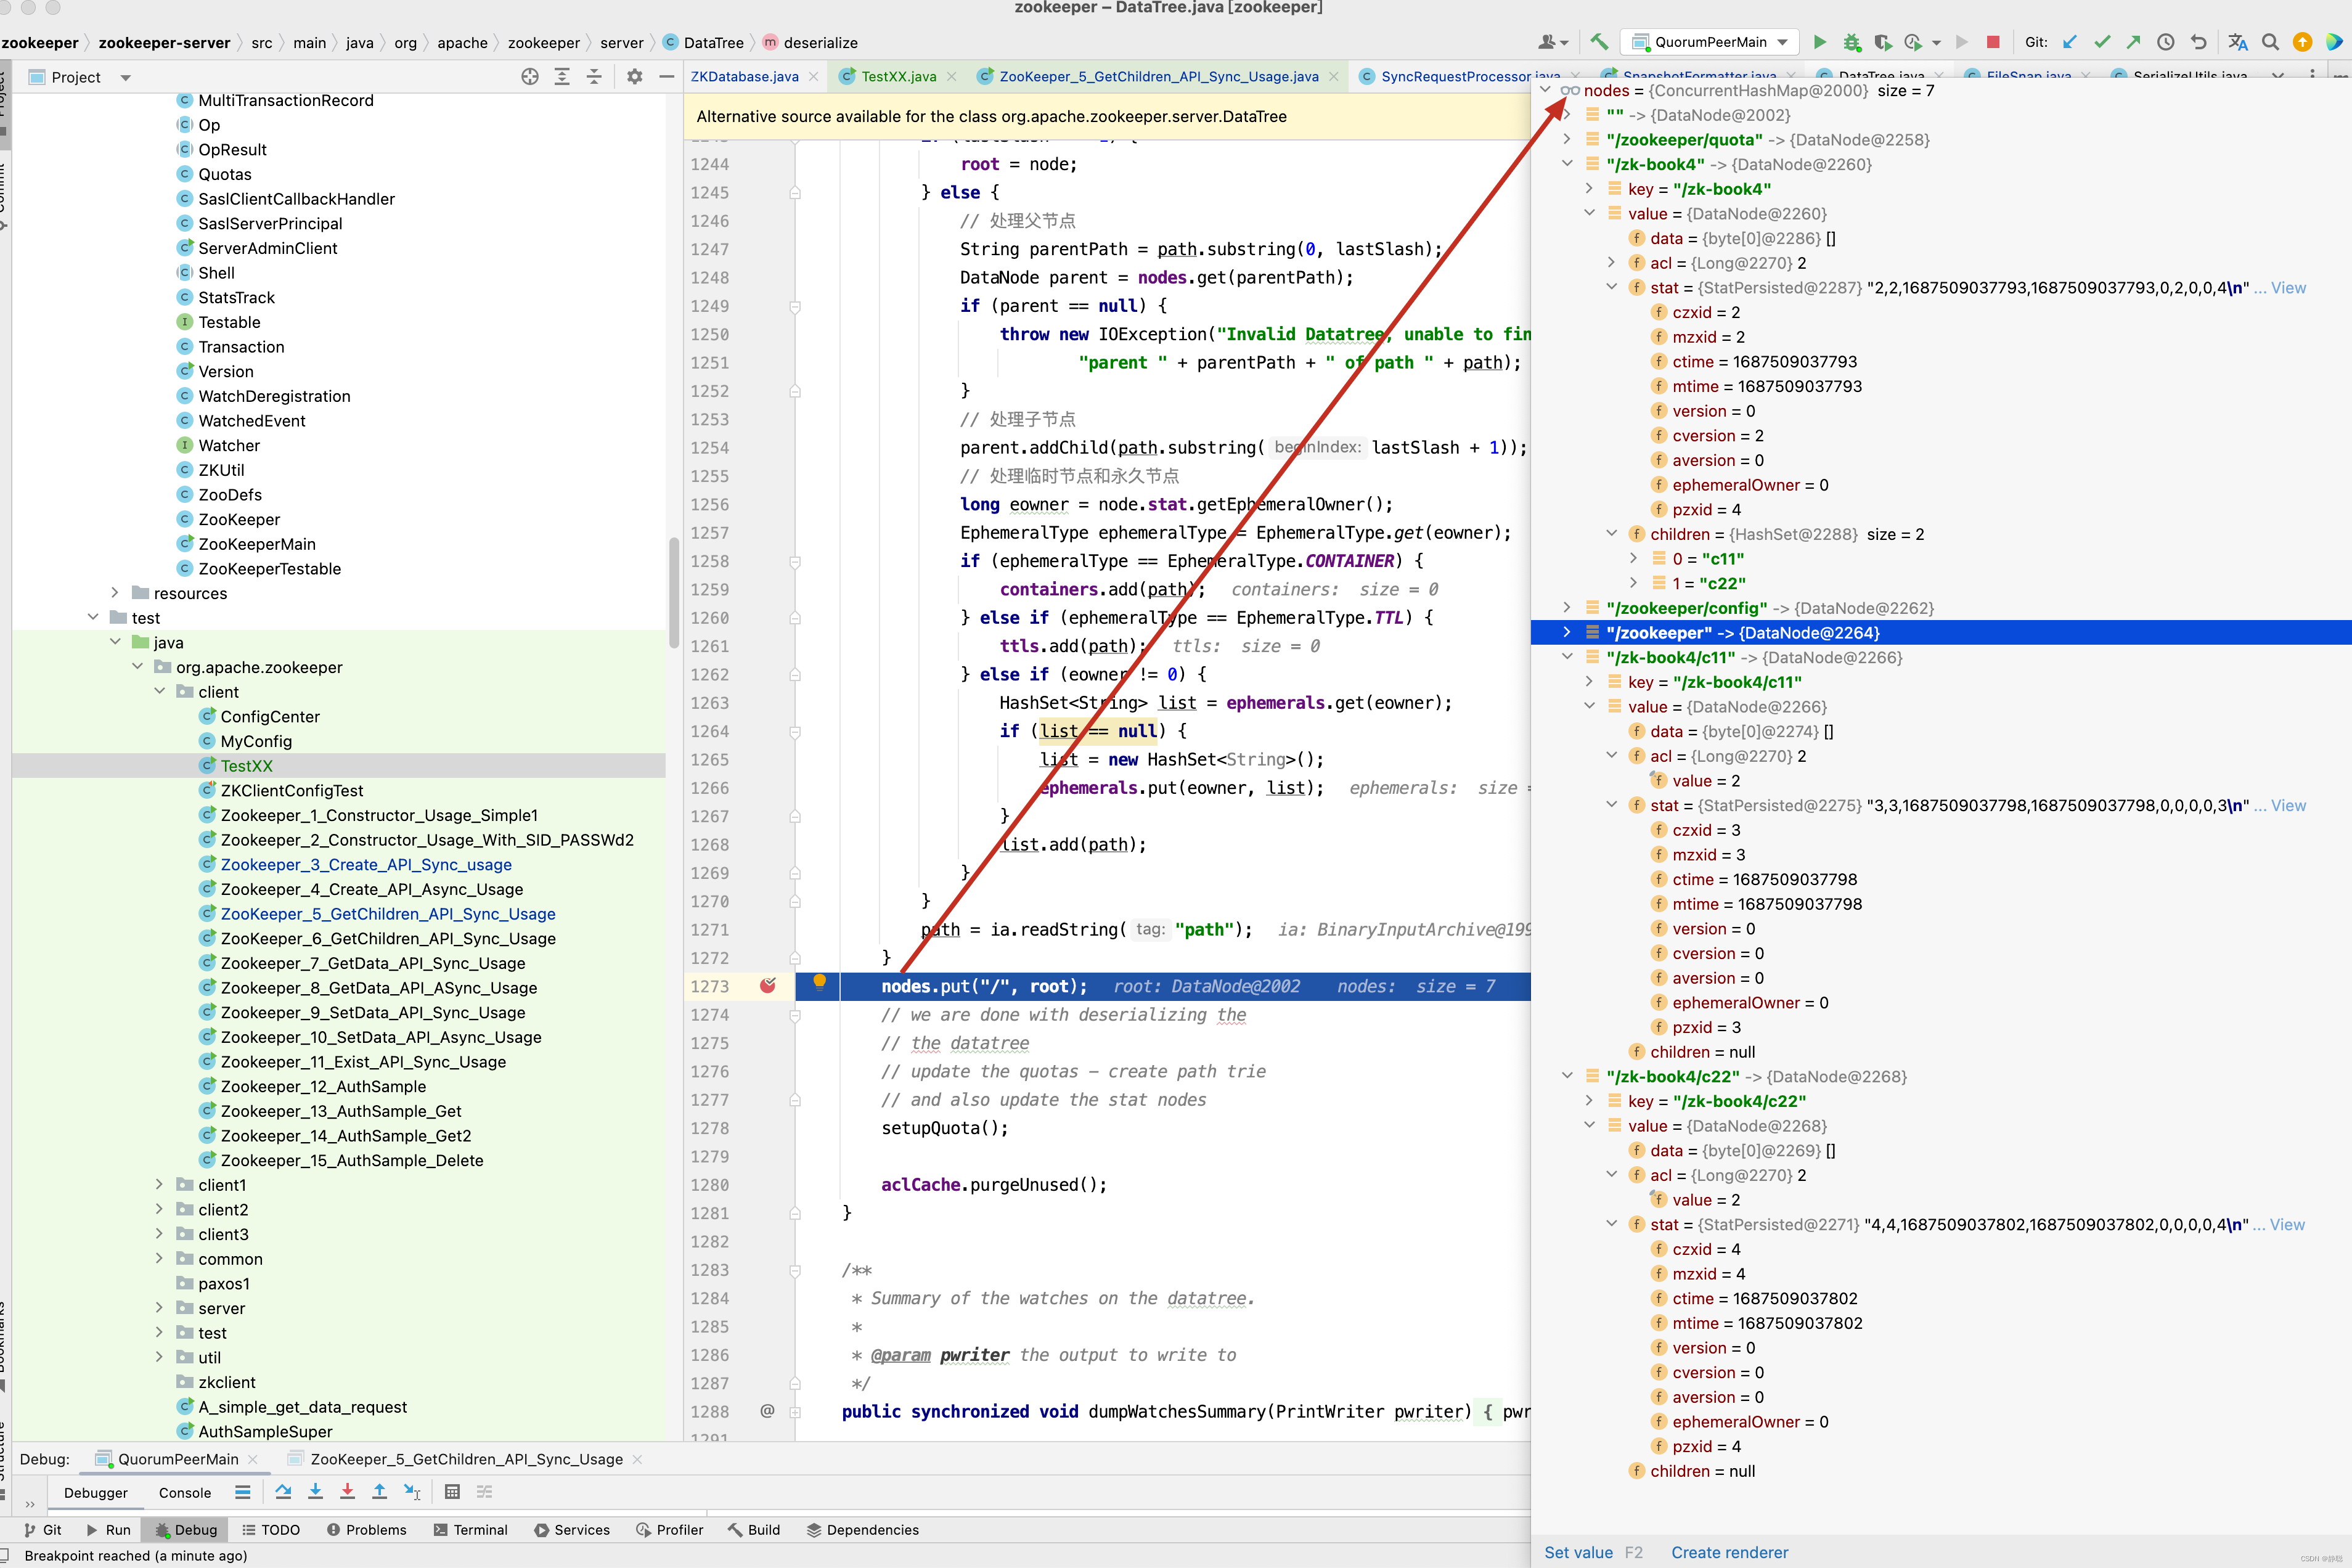Toggle the Run tool window button
The height and width of the screenshot is (1568, 2352).
pyautogui.click(x=108, y=1530)
